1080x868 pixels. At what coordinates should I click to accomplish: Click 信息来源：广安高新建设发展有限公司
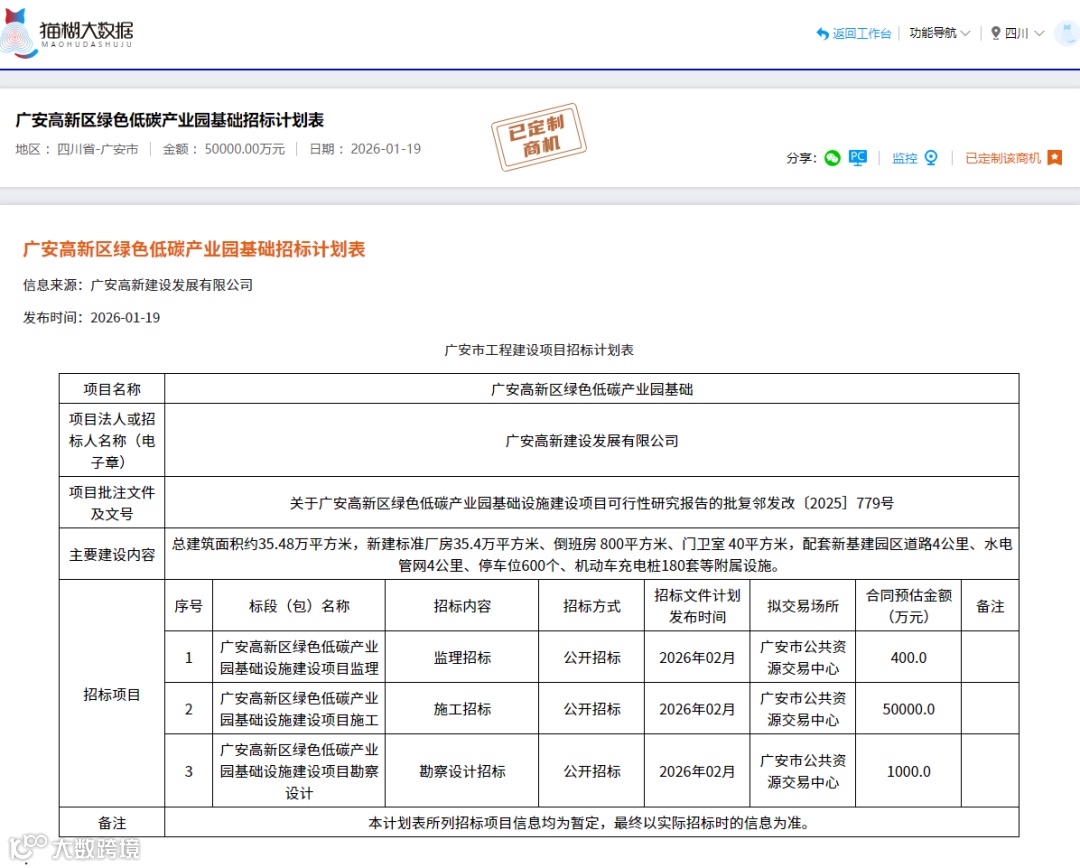(138, 285)
